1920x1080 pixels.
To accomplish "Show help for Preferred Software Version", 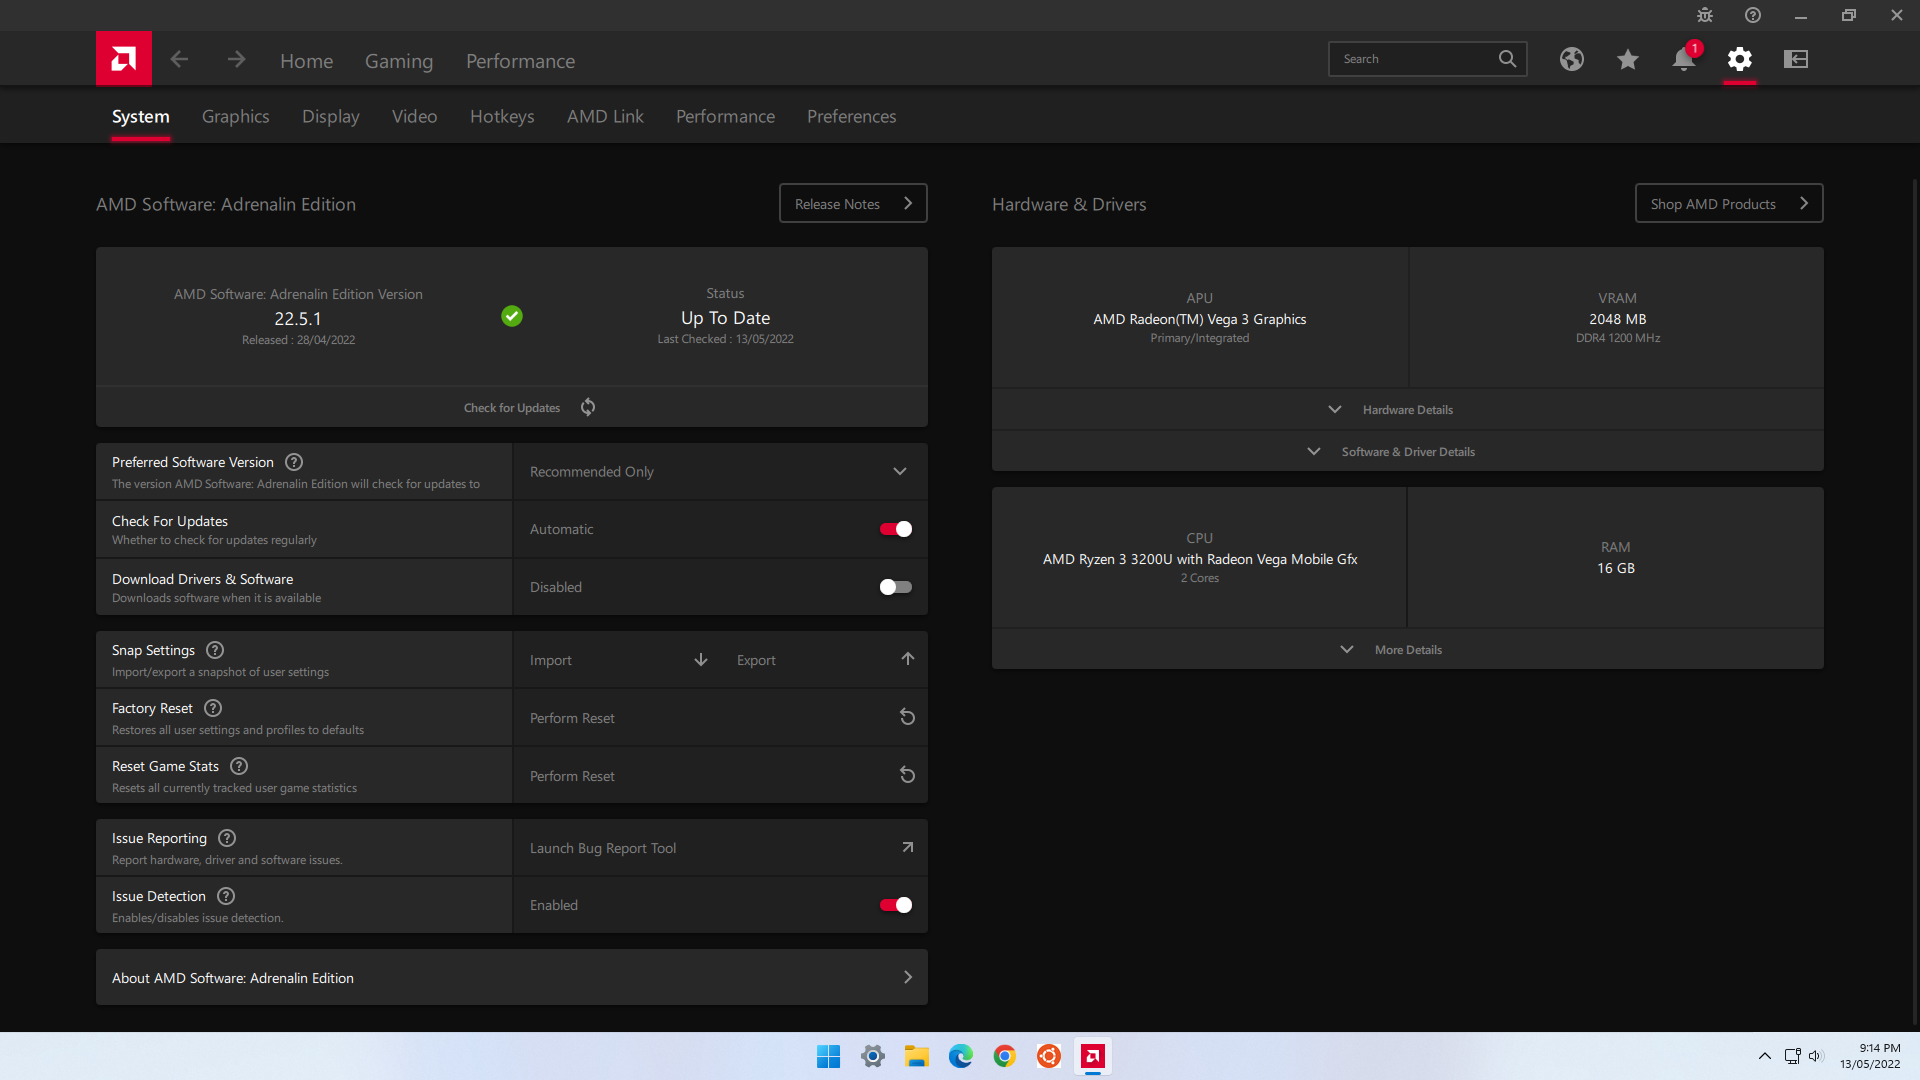I will [294, 462].
